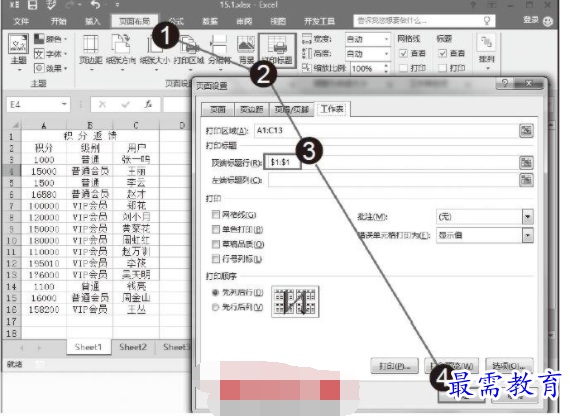Click the cancel X in the formula bar

tap(103, 105)
